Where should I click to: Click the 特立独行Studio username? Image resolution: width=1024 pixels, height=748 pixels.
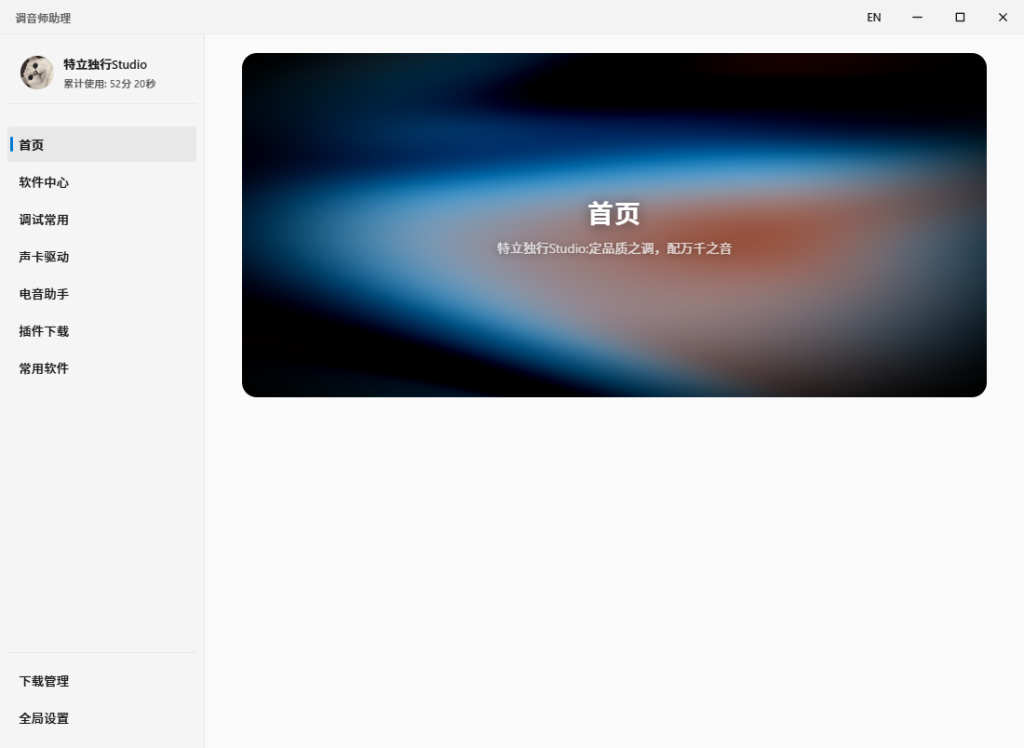(105, 64)
